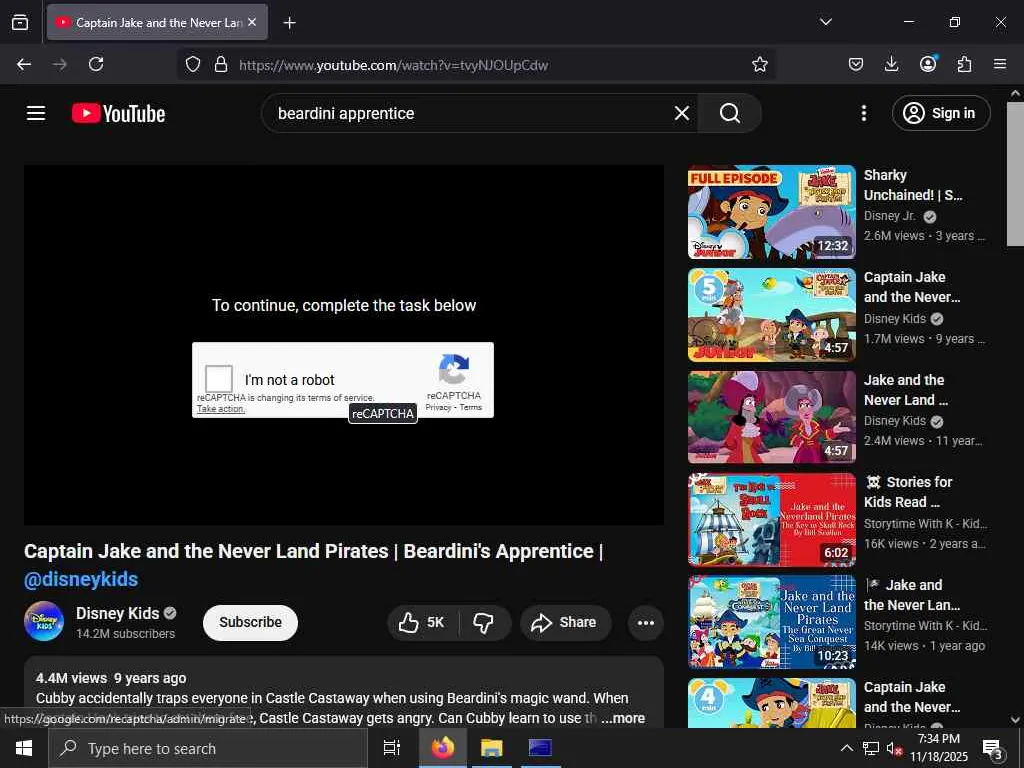Click the magnifier search button
The width and height of the screenshot is (1024, 768).
[729, 113]
